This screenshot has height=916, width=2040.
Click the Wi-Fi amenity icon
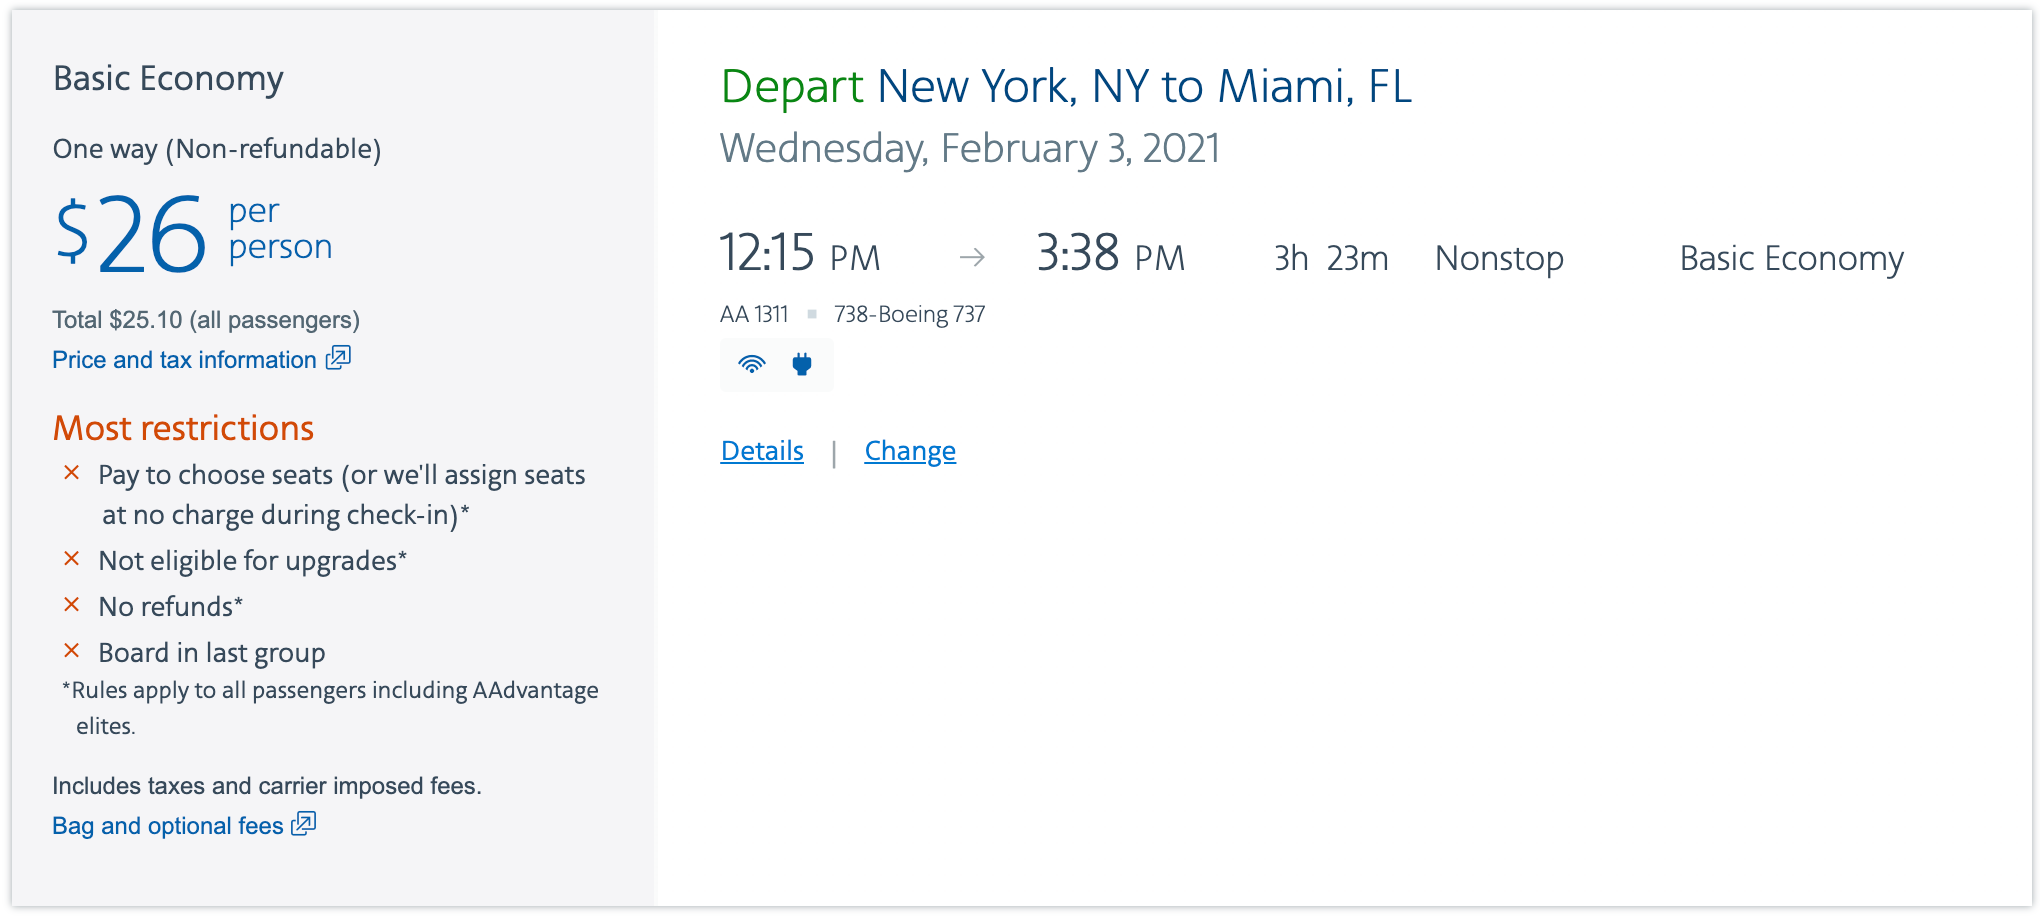pos(752,364)
